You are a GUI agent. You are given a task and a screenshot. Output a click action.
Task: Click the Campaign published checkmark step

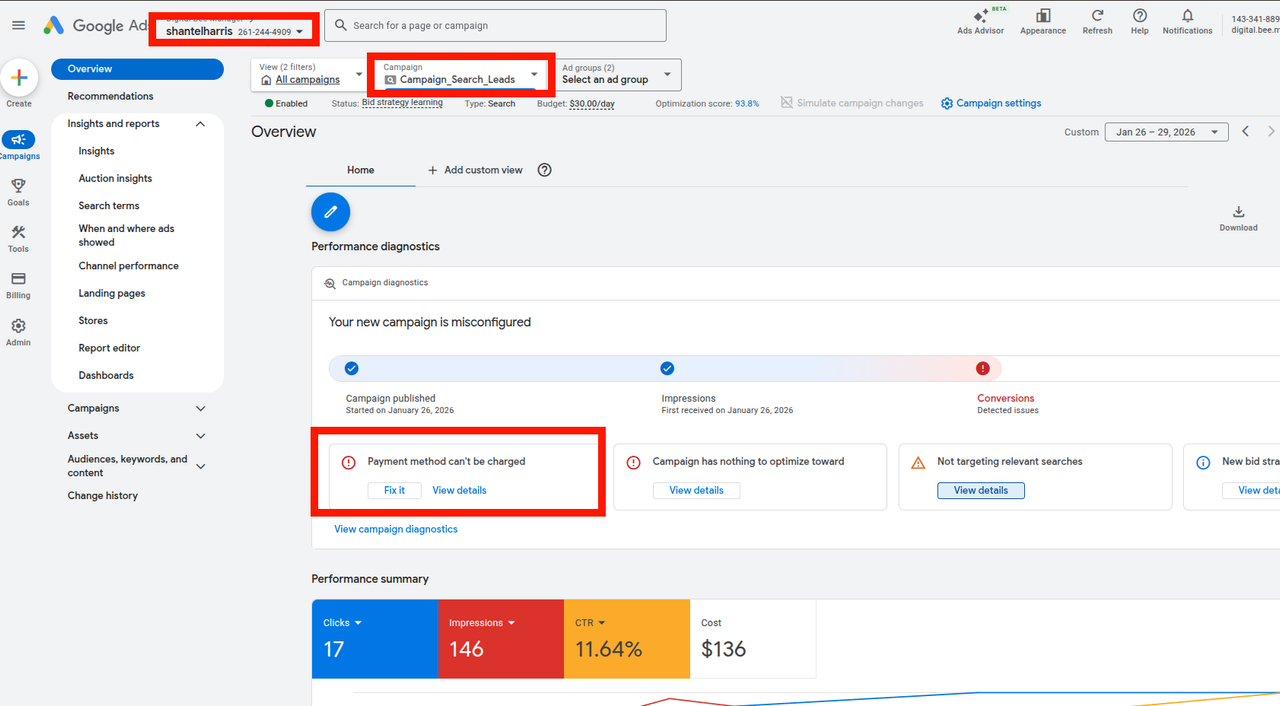pos(351,368)
